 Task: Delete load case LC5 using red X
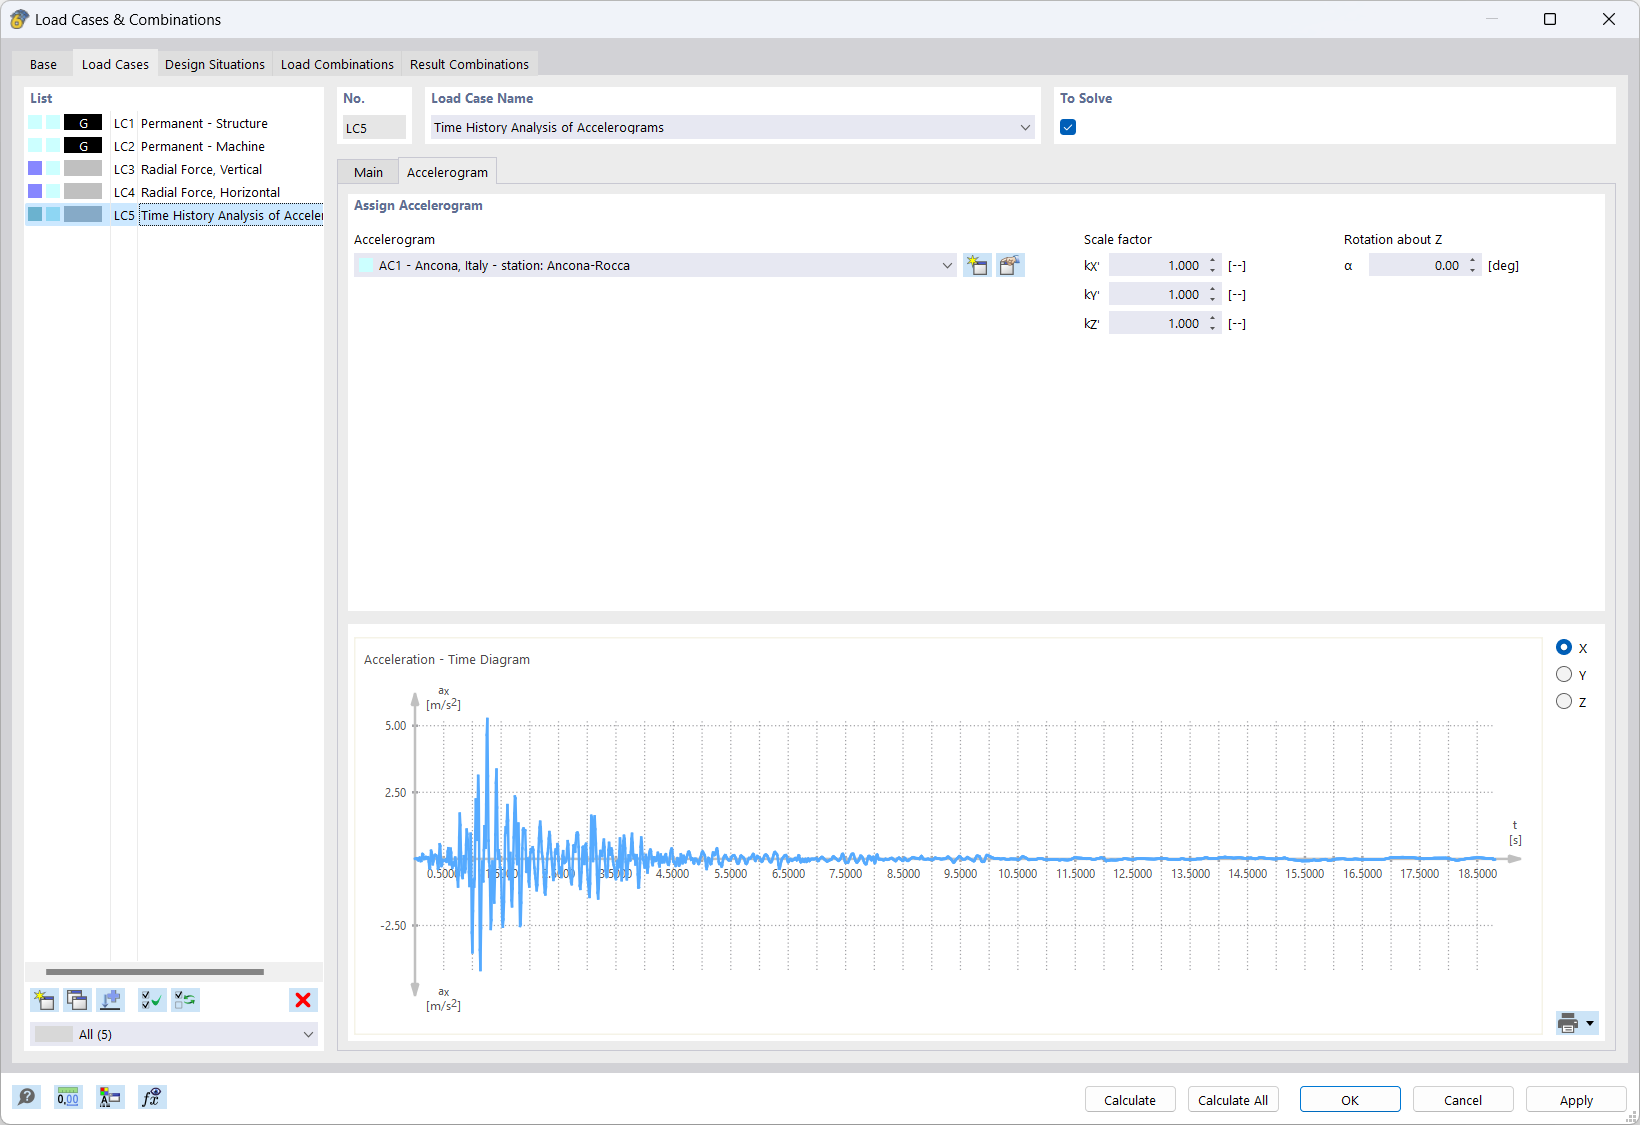(x=303, y=1000)
